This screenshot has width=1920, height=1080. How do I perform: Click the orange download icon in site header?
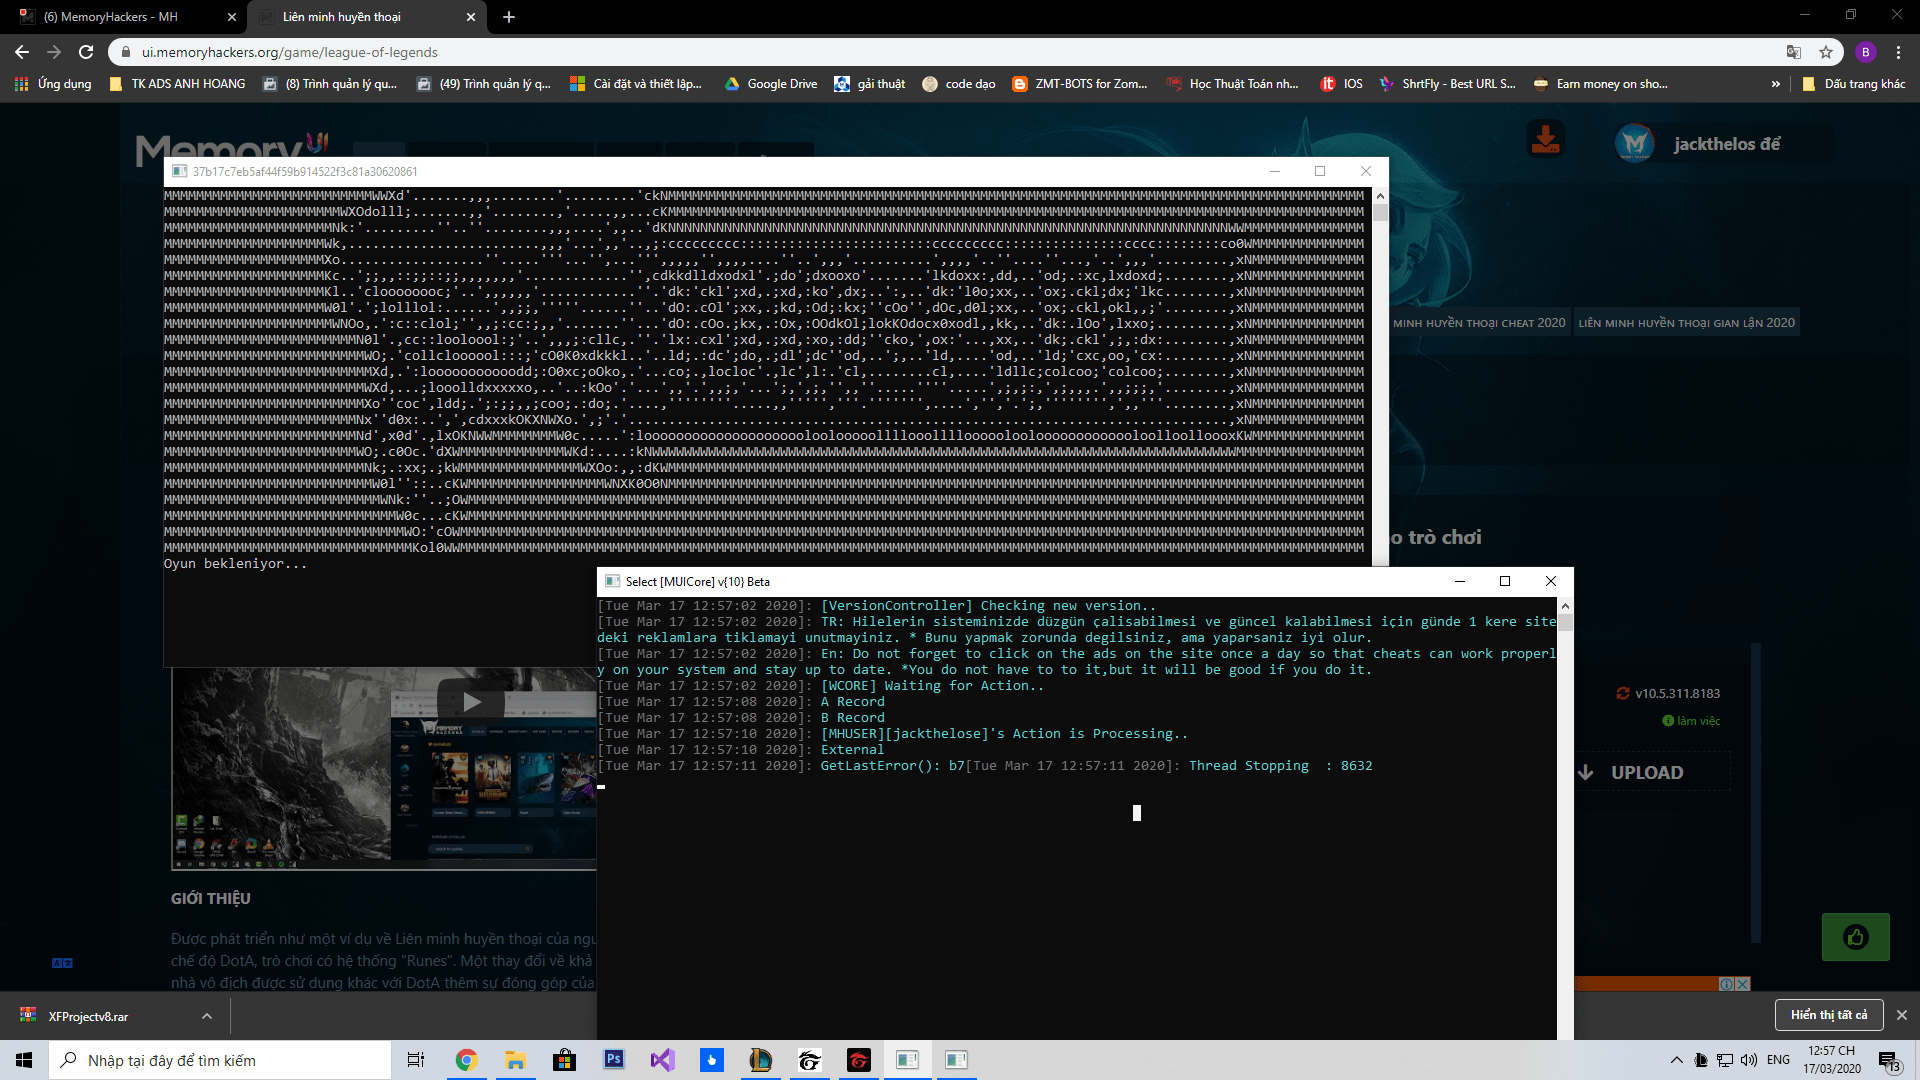pyautogui.click(x=1545, y=140)
